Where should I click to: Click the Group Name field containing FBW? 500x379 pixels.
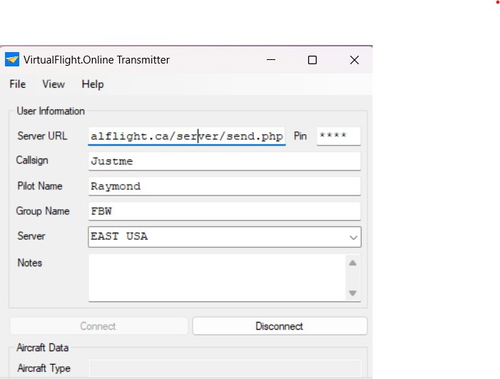pos(224,211)
